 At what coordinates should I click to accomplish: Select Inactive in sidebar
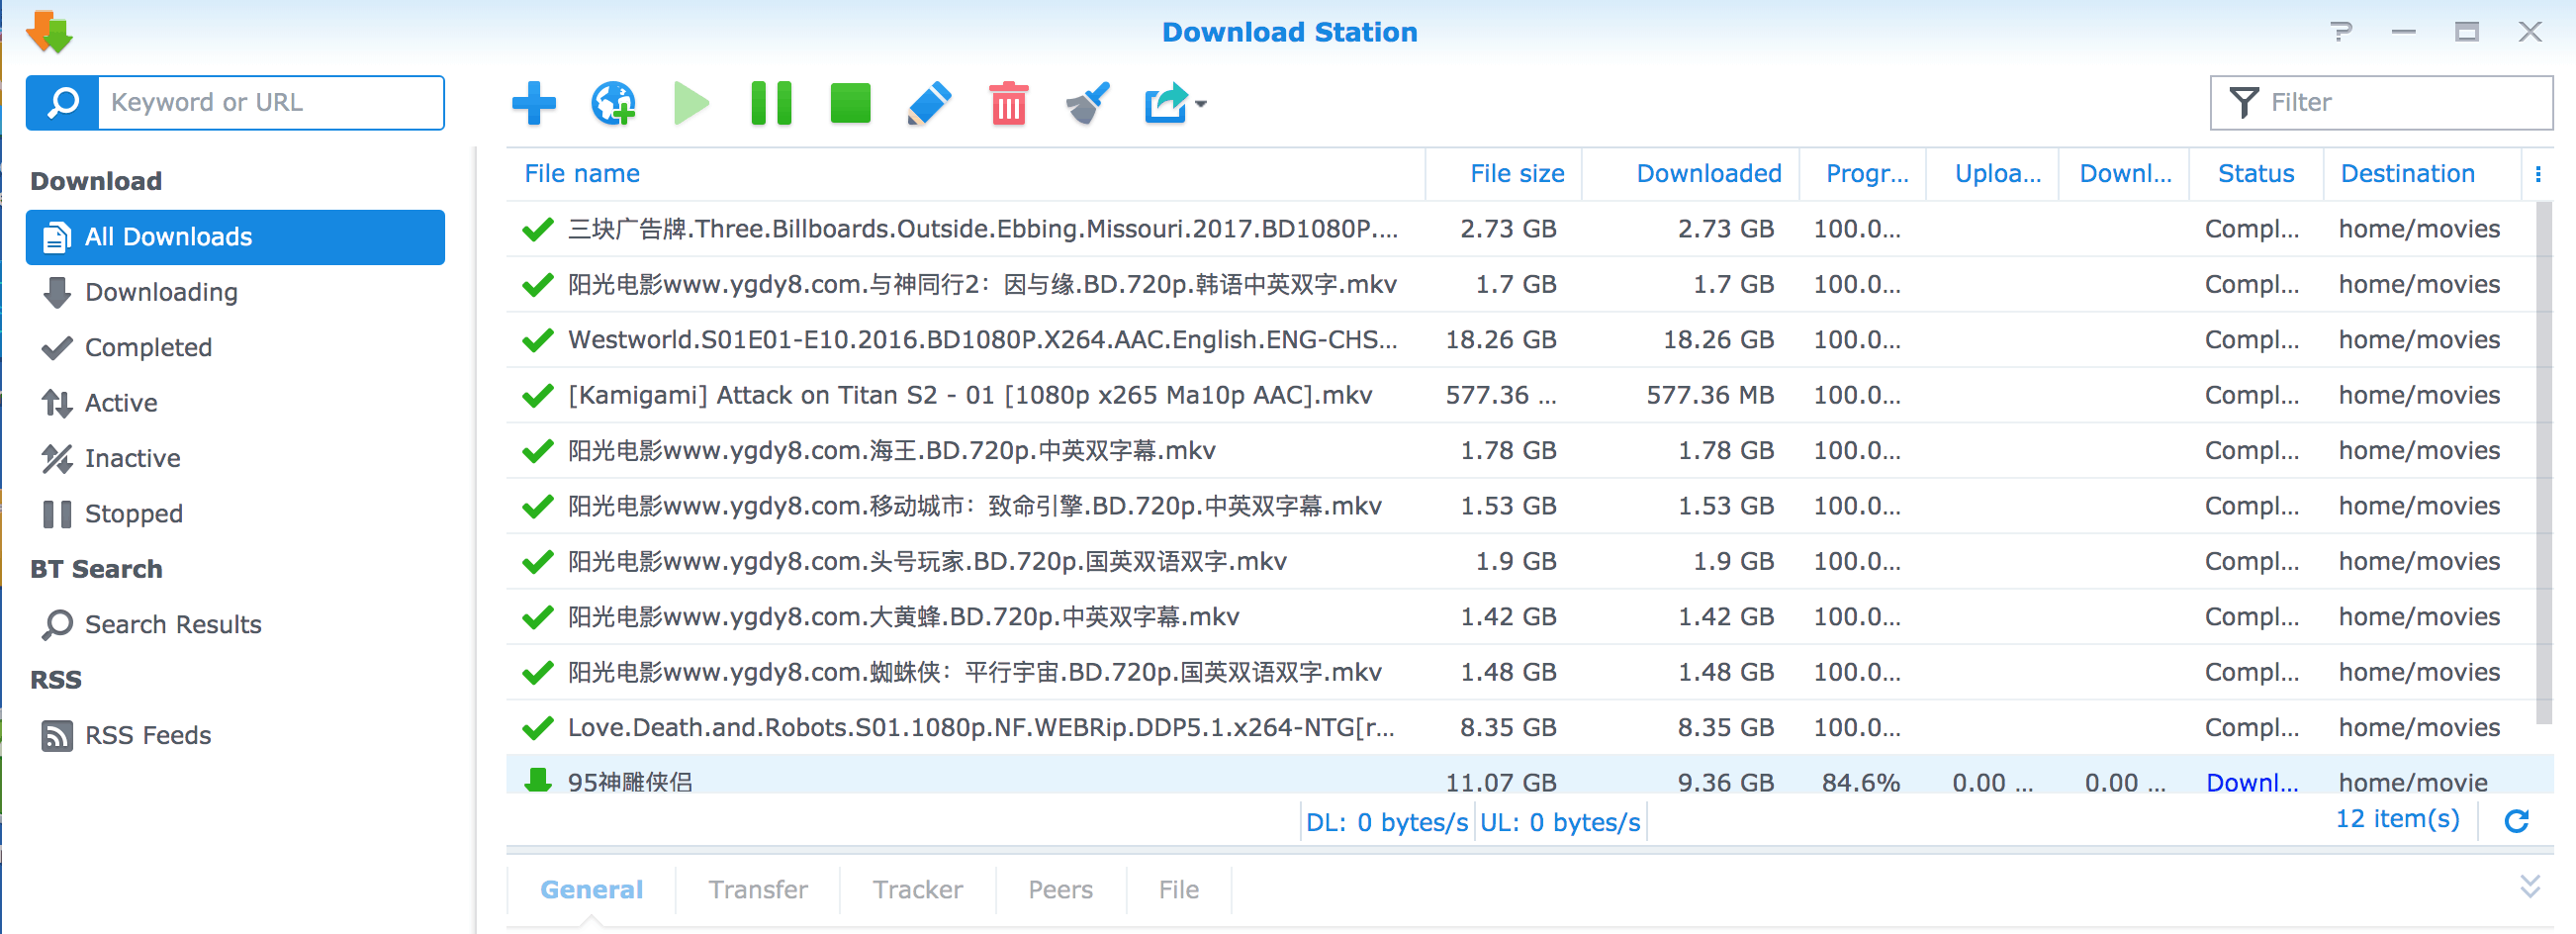coord(235,458)
